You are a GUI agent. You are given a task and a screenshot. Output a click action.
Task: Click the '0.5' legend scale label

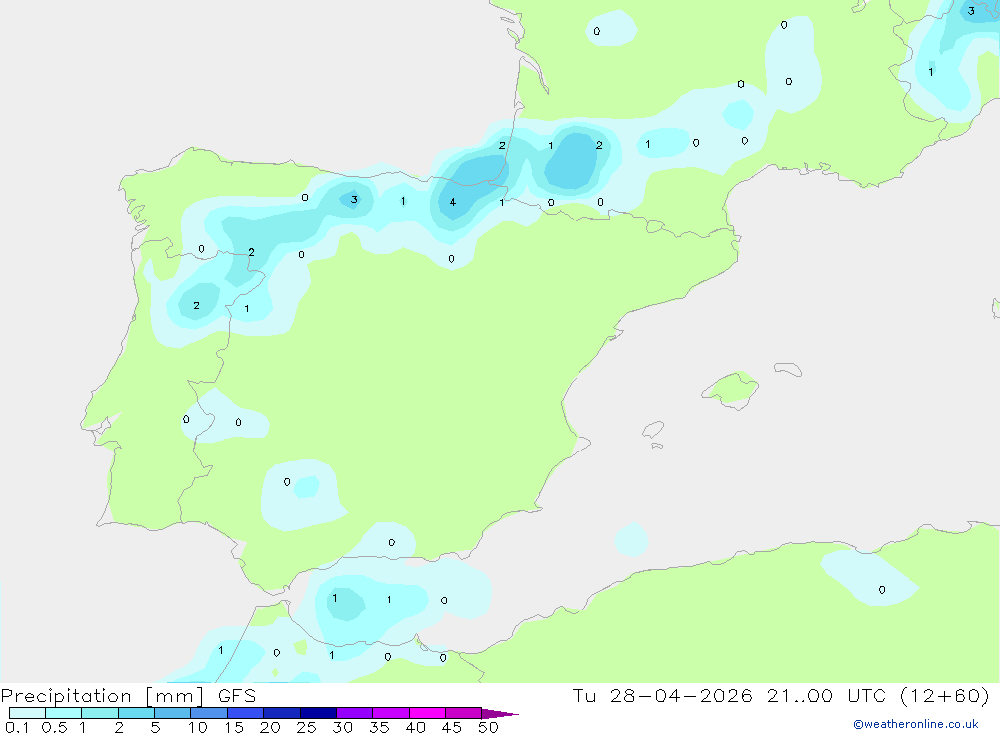[x=54, y=727]
